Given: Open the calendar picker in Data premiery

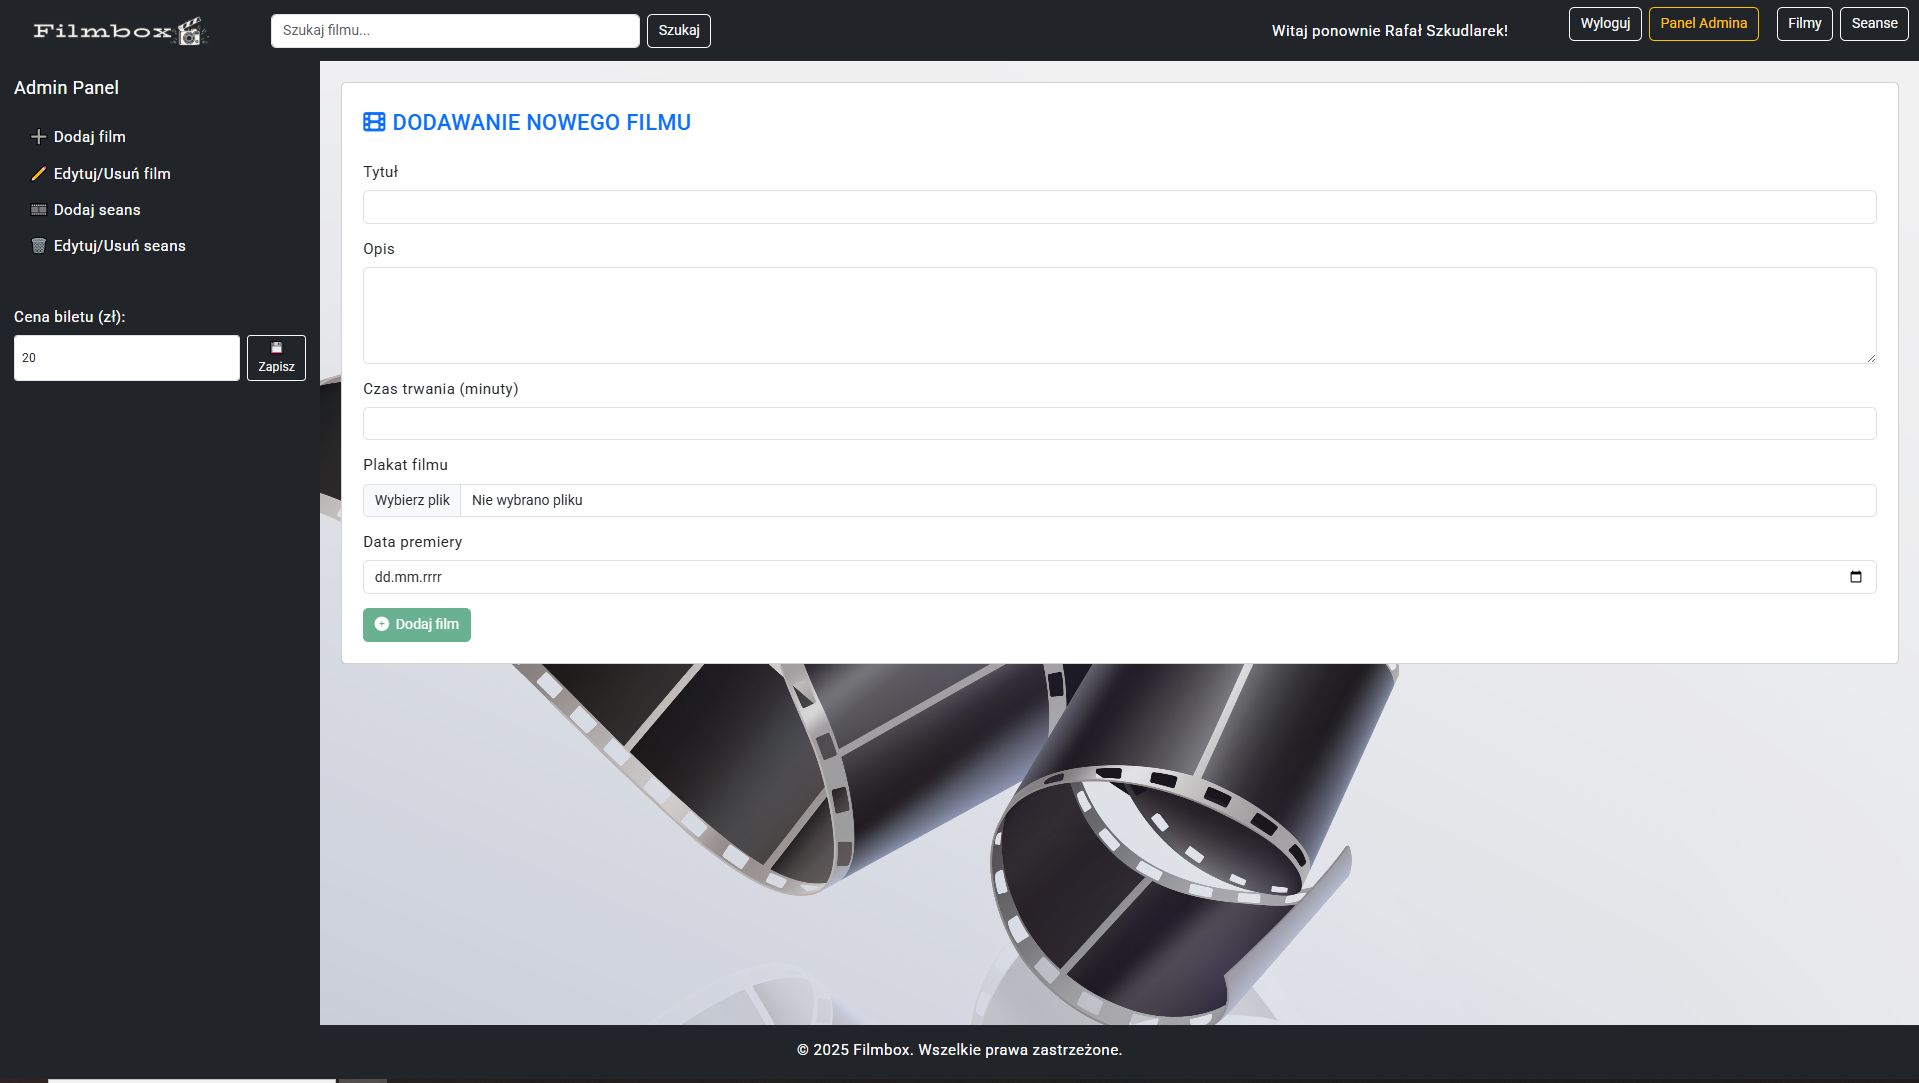Looking at the screenshot, I should click(x=1856, y=577).
